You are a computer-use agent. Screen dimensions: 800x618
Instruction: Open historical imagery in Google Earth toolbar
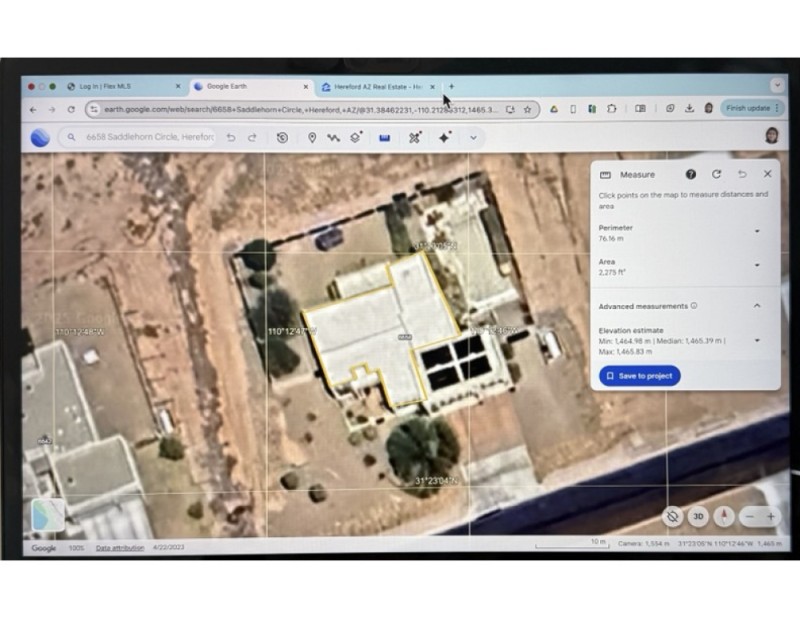(x=283, y=139)
